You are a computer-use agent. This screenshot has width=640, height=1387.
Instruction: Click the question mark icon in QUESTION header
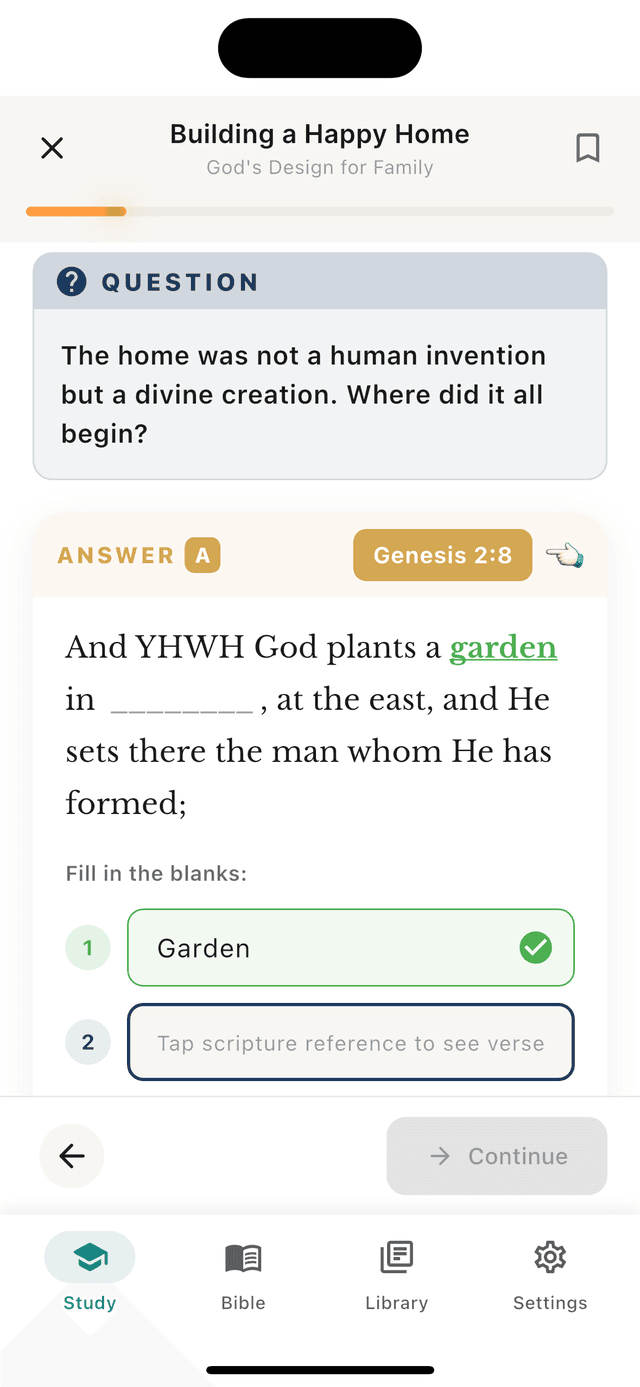pyautogui.click(x=71, y=281)
